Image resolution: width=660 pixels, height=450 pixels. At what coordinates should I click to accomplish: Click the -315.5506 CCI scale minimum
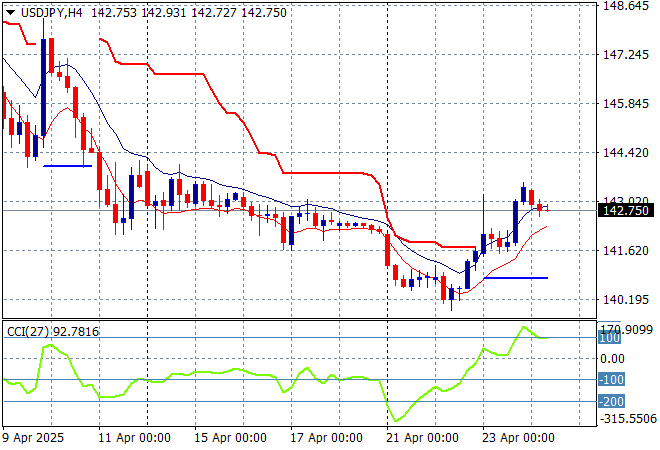click(628, 419)
